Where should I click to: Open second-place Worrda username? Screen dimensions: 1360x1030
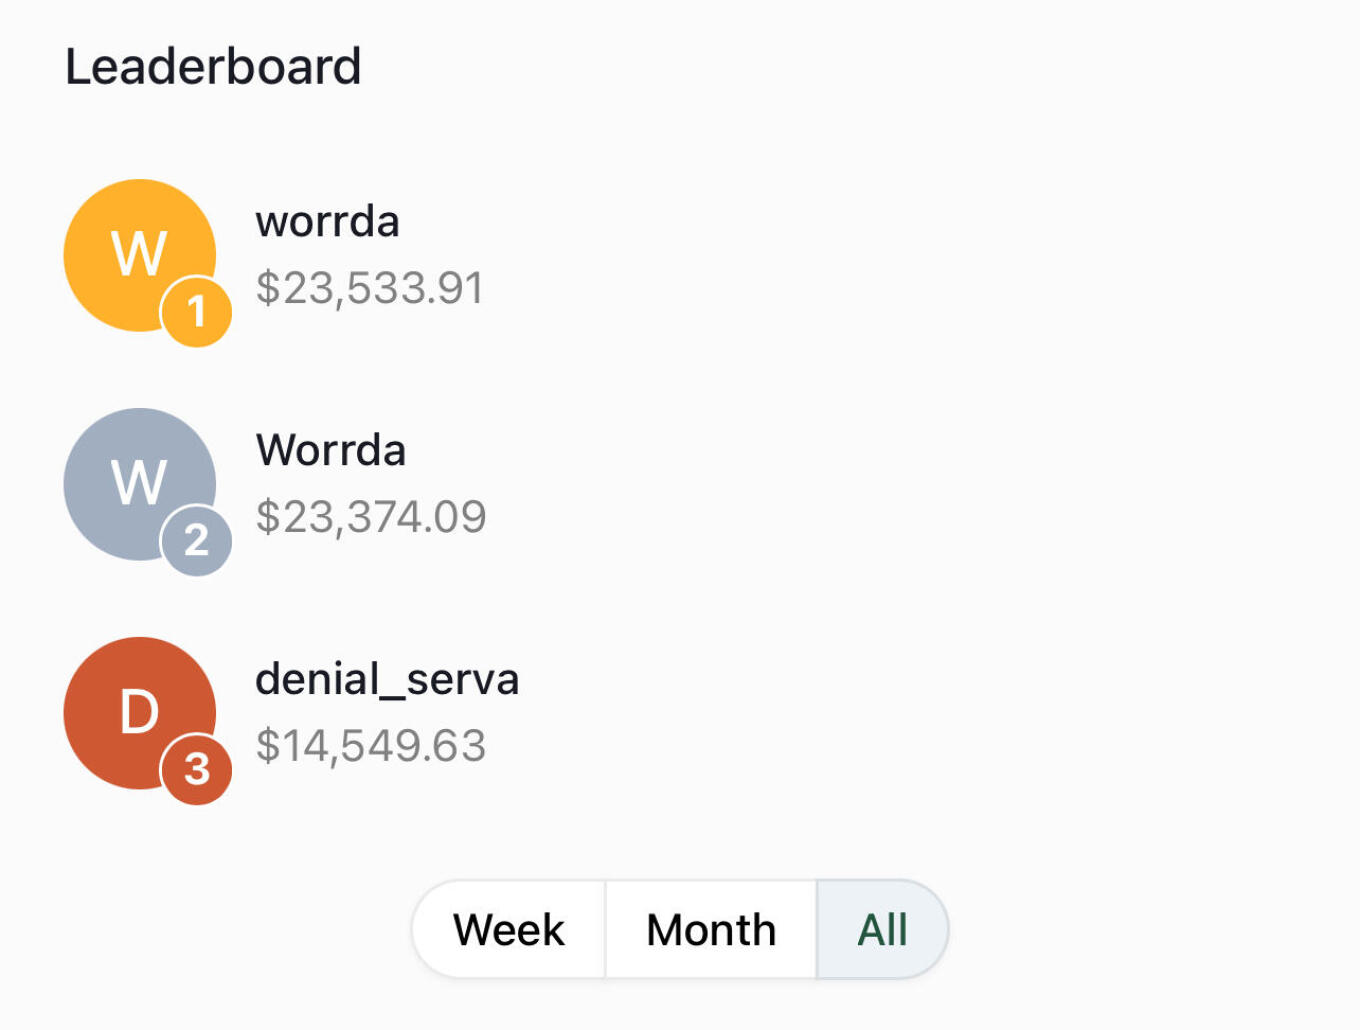point(331,450)
